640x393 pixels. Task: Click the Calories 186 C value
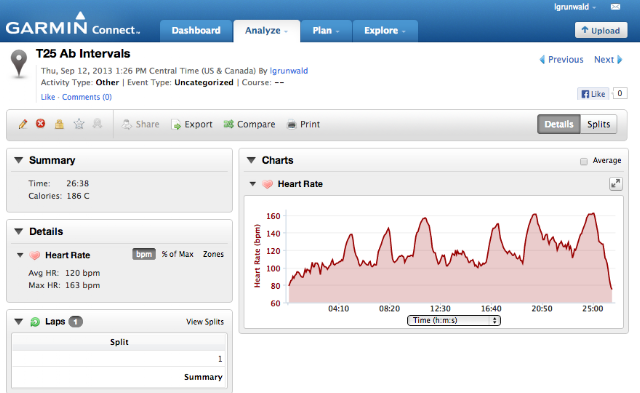coord(78,196)
